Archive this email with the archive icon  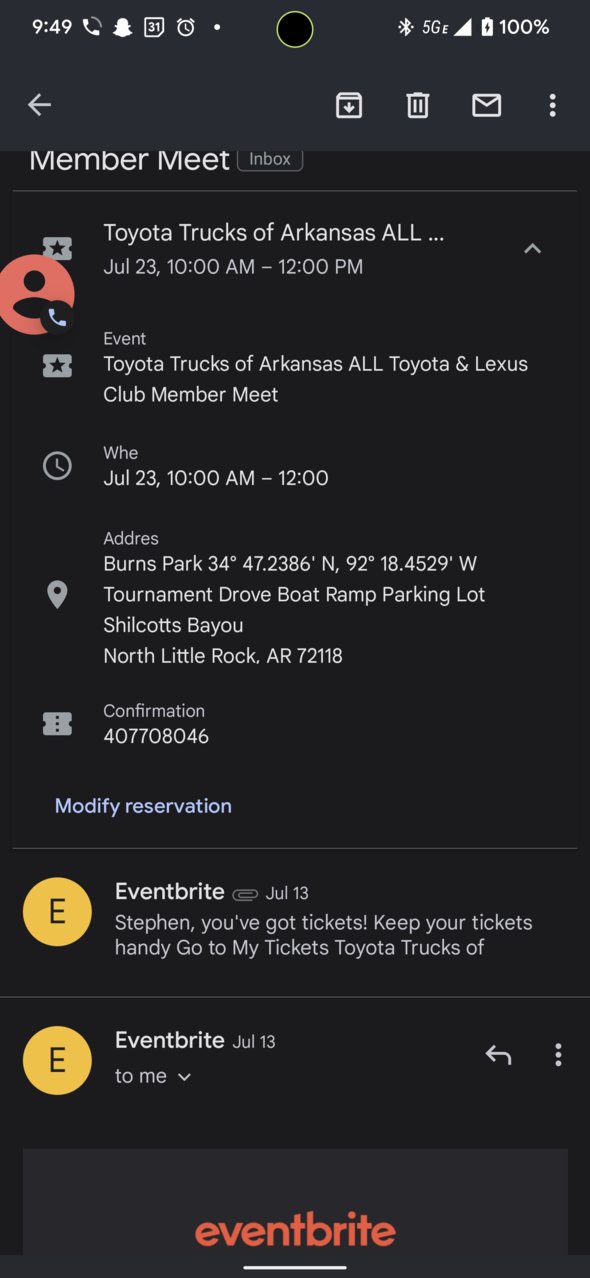pos(349,105)
